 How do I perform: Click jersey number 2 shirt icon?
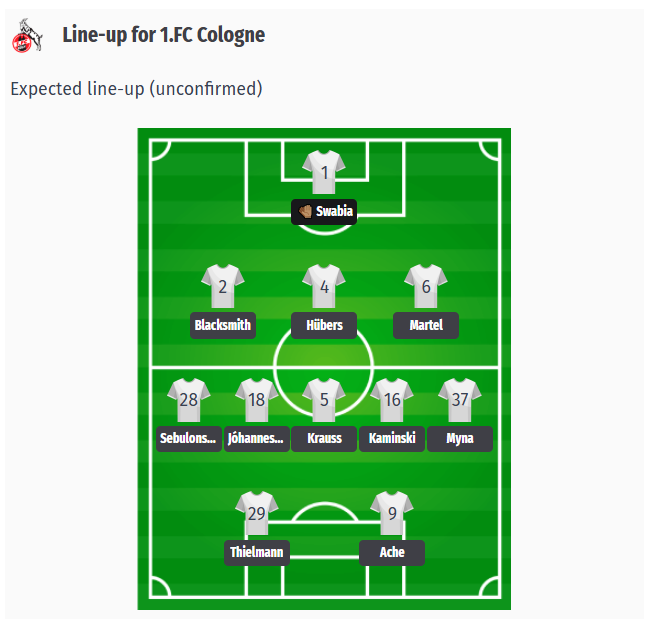pyautogui.click(x=222, y=286)
